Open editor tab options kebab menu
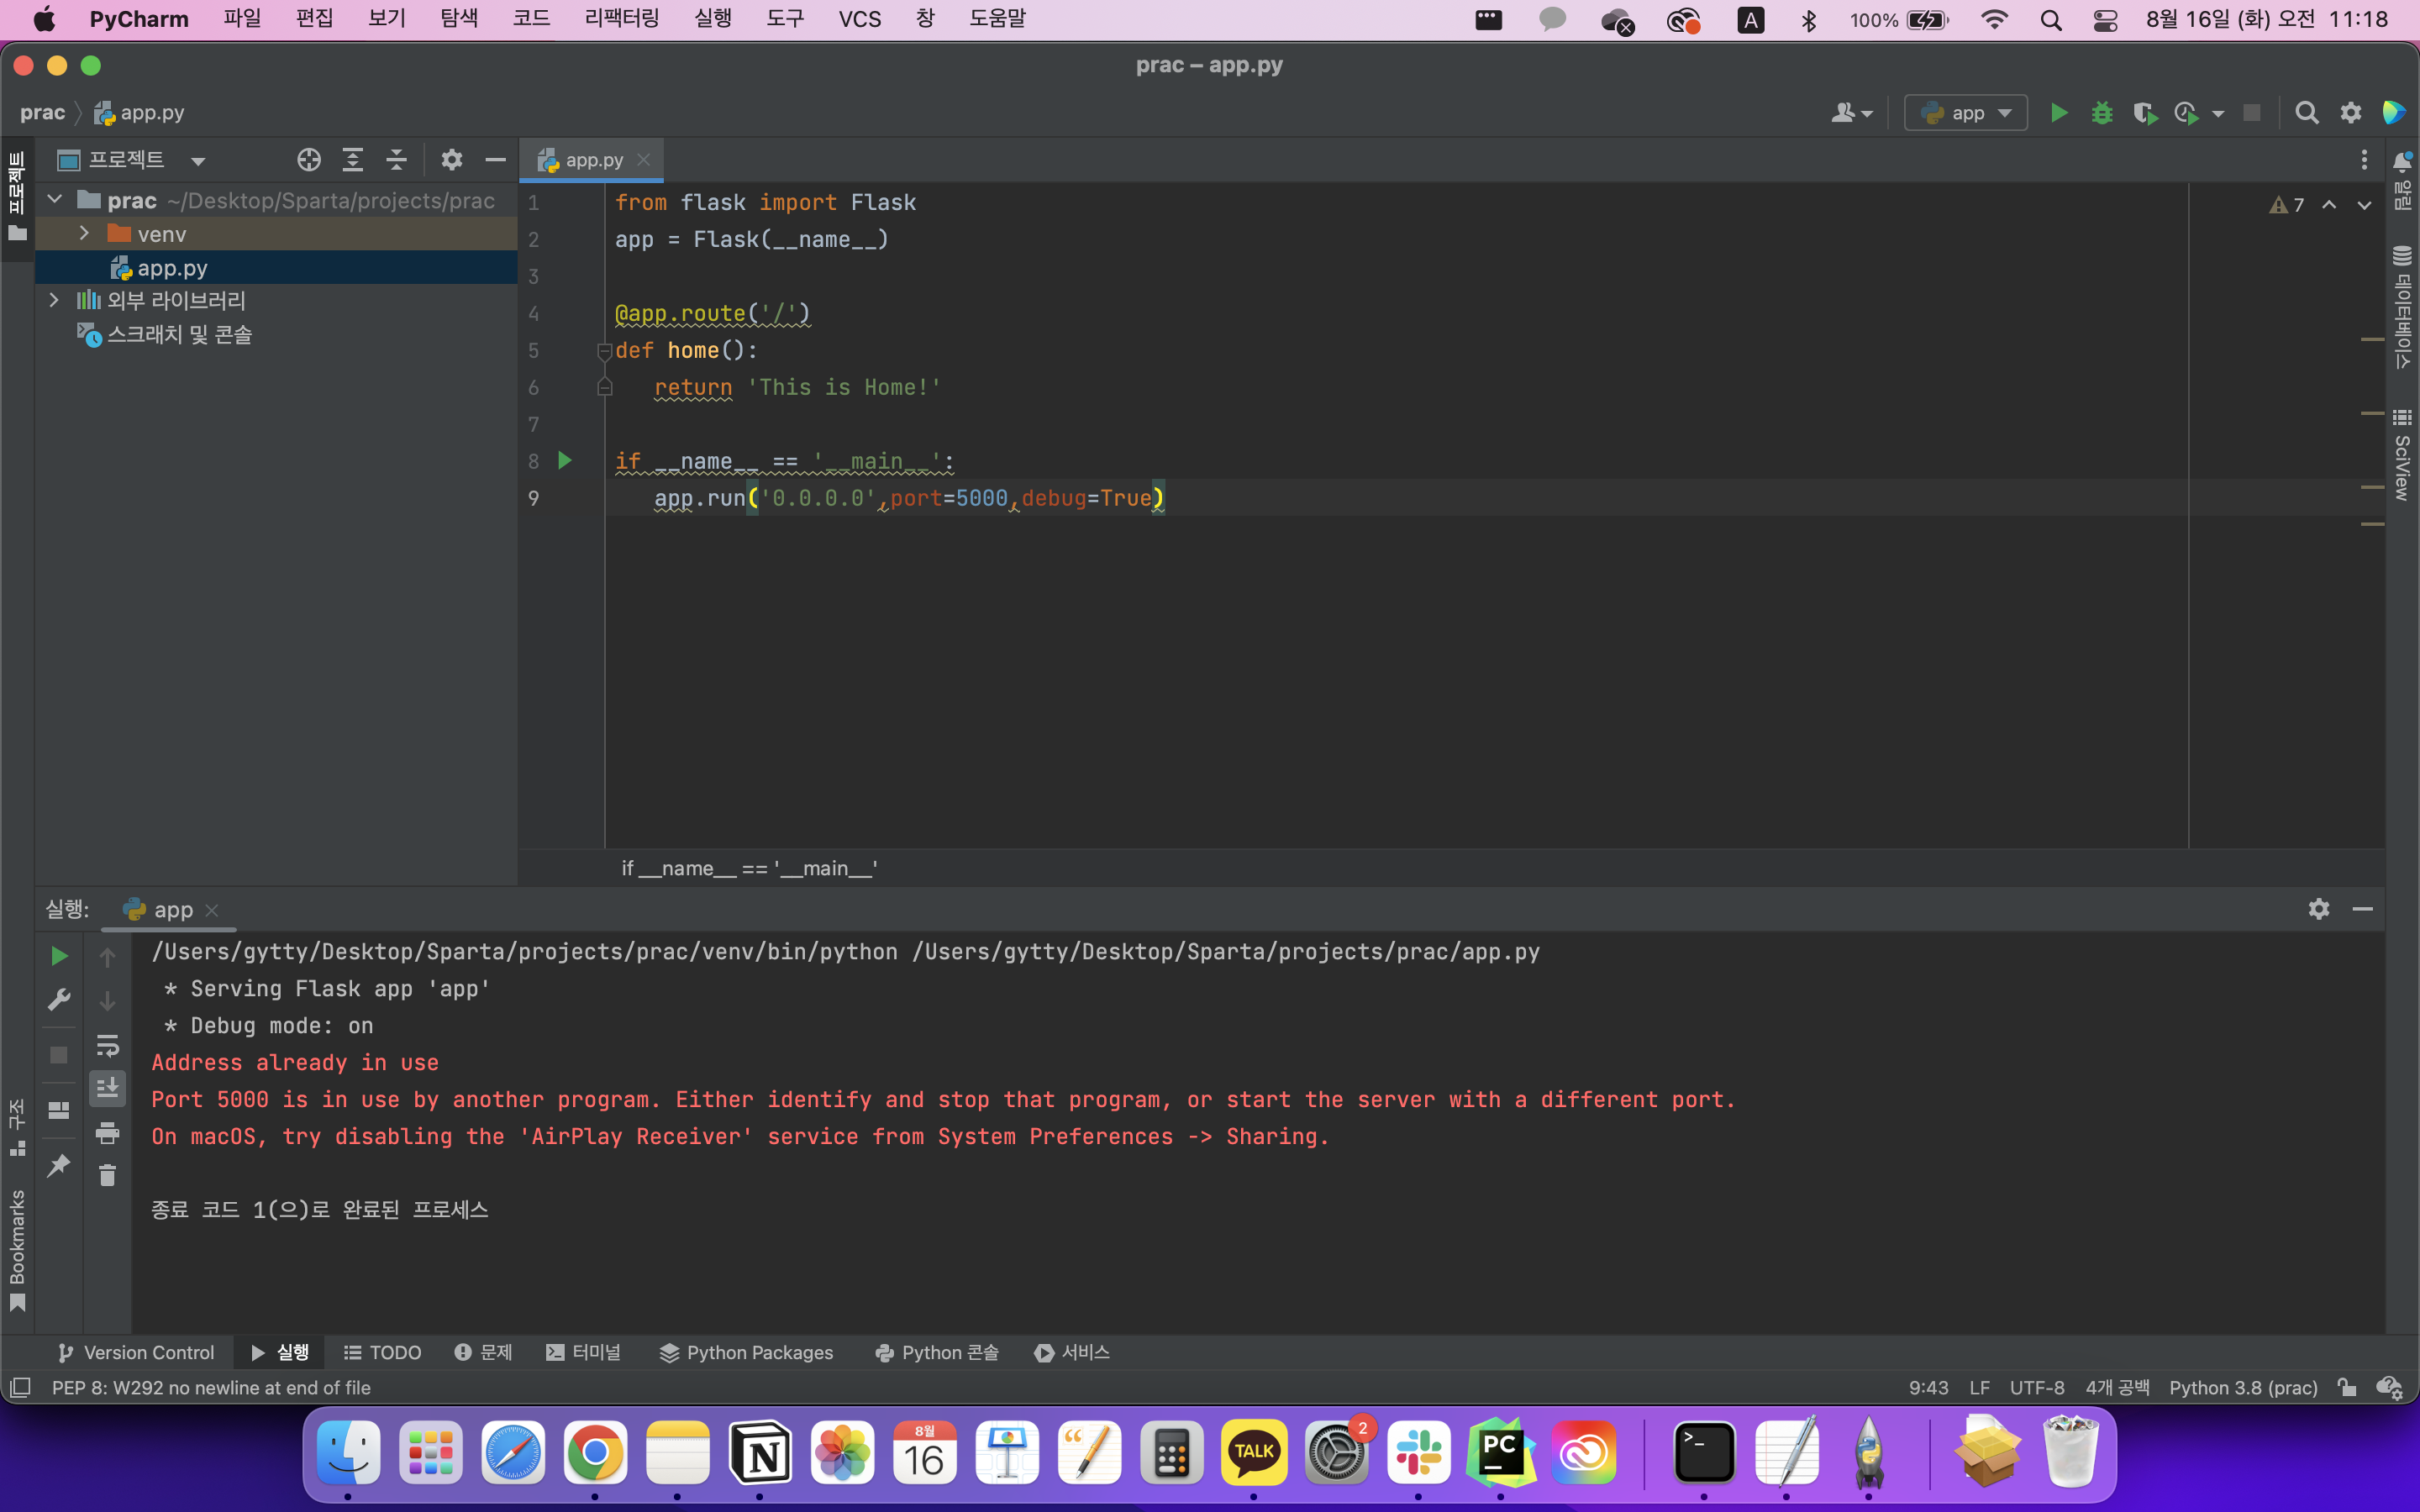Viewport: 2420px width, 1512px height. tap(2364, 160)
